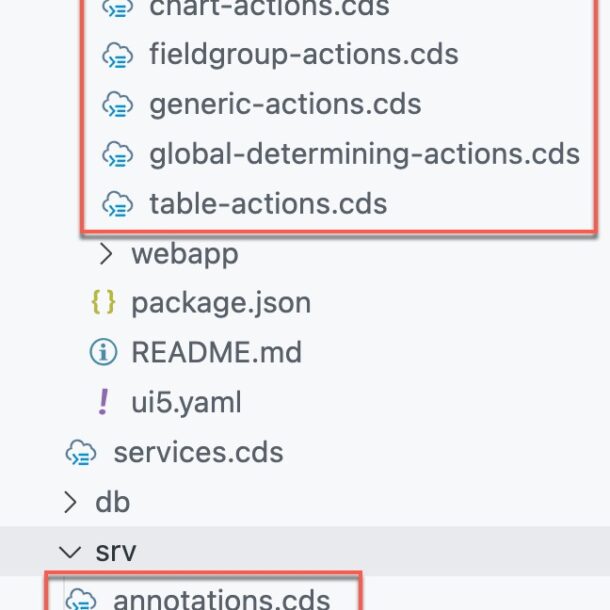
Task: Click the purple exclamation icon of ui5.yaml
Action: (x=103, y=402)
